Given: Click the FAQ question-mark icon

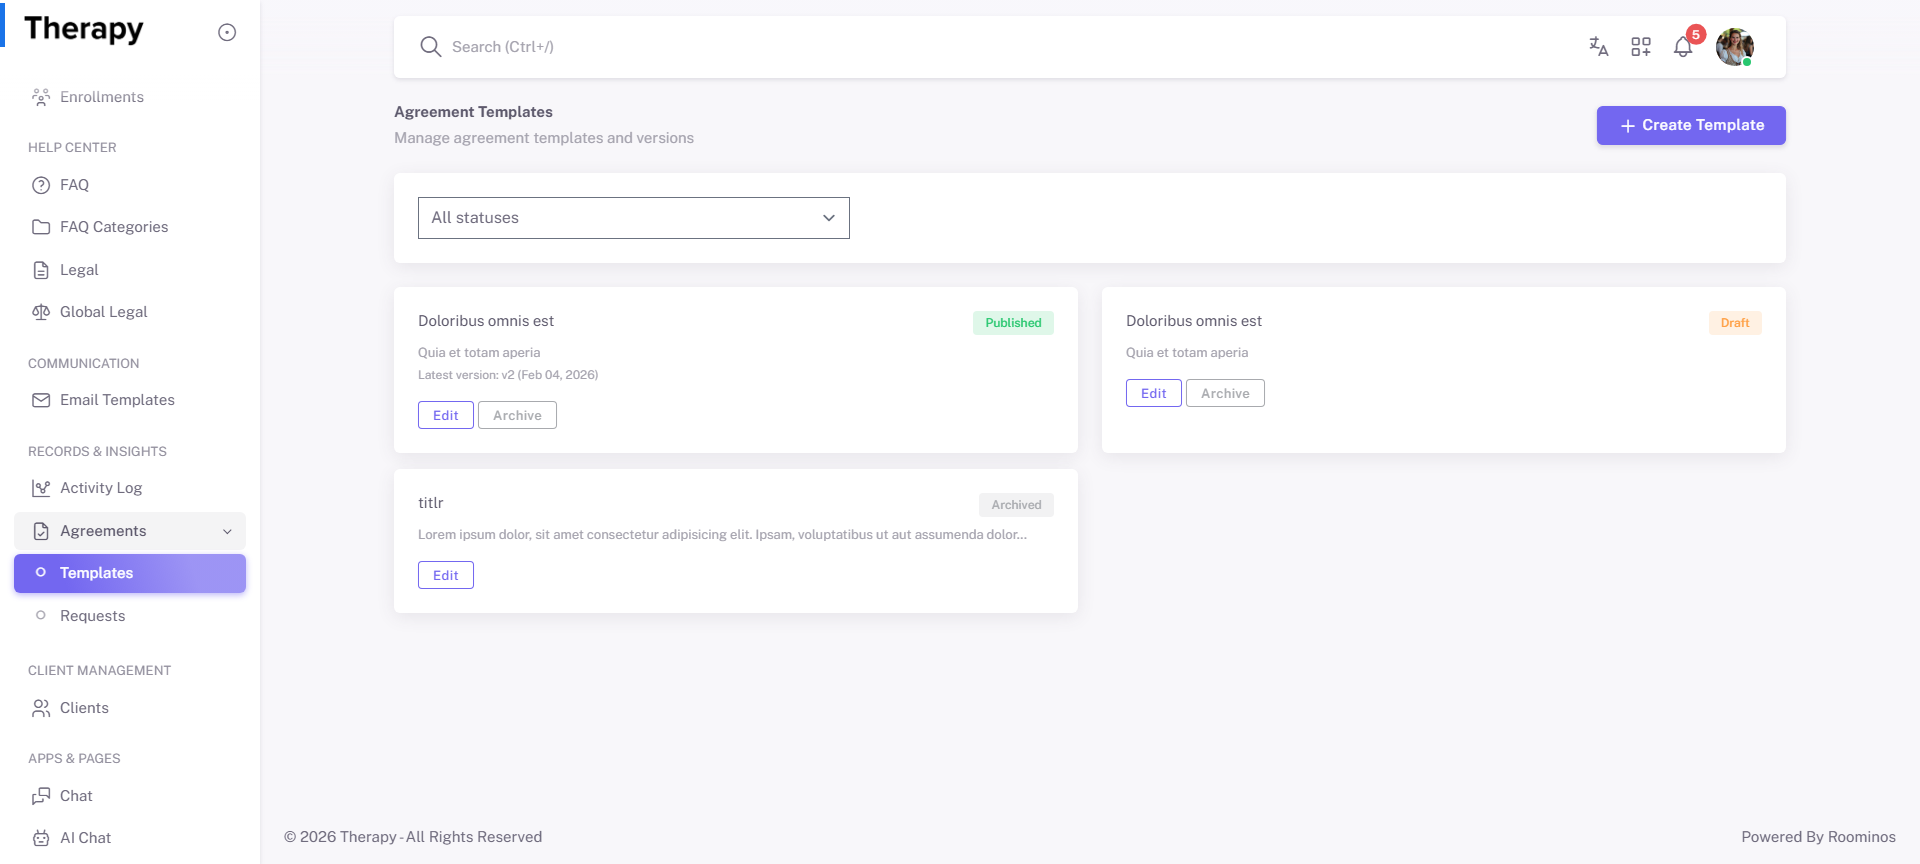Looking at the screenshot, I should pyautogui.click(x=41, y=185).
